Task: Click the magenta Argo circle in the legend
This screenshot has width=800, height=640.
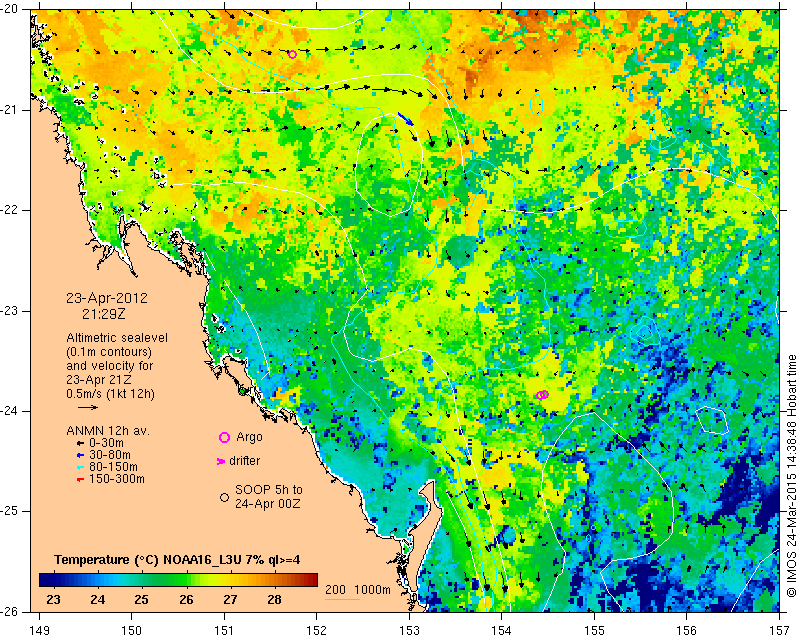Action: 224,437
